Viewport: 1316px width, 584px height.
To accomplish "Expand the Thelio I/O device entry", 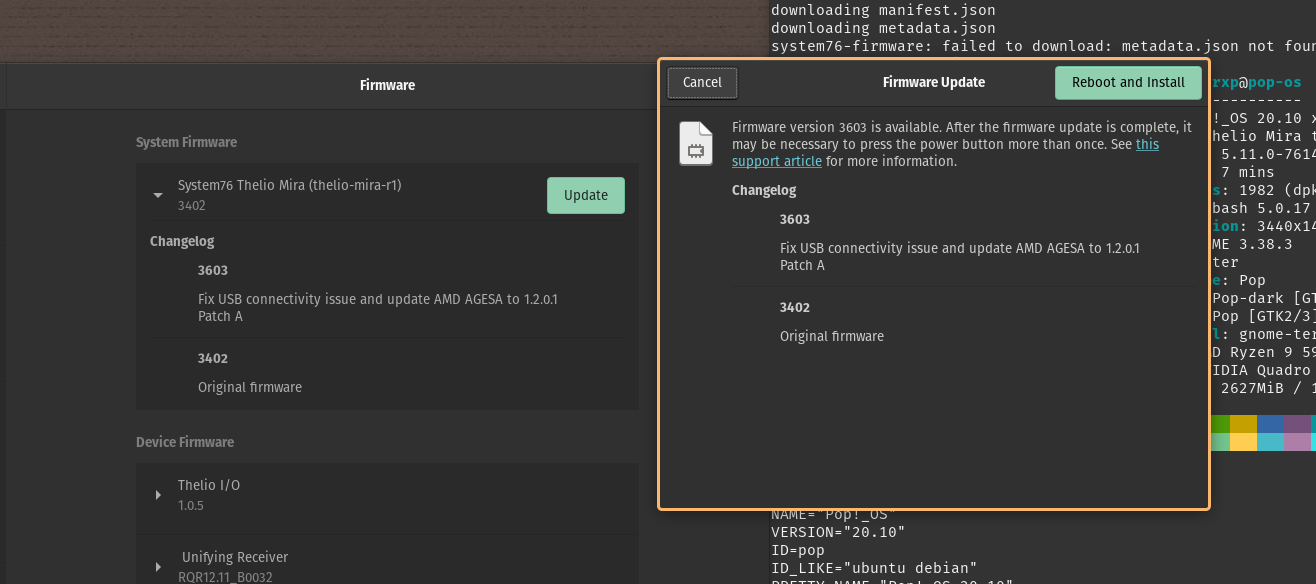I will tap(157, 494).
